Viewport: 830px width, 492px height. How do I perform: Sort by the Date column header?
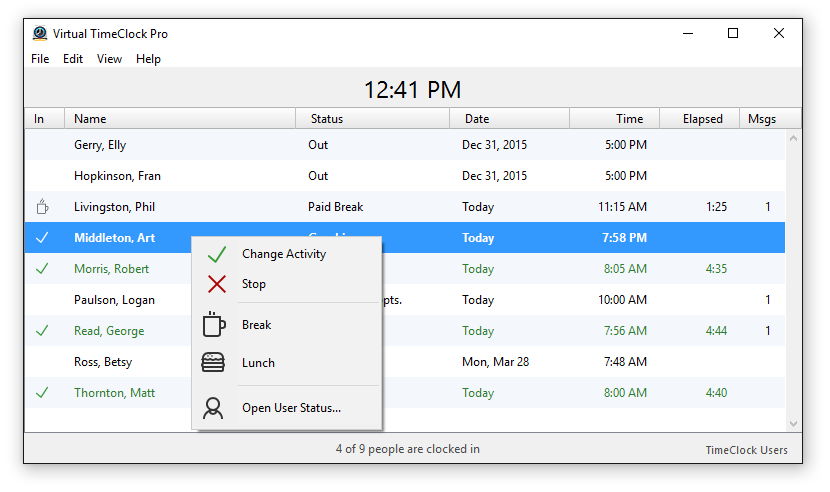510,119
